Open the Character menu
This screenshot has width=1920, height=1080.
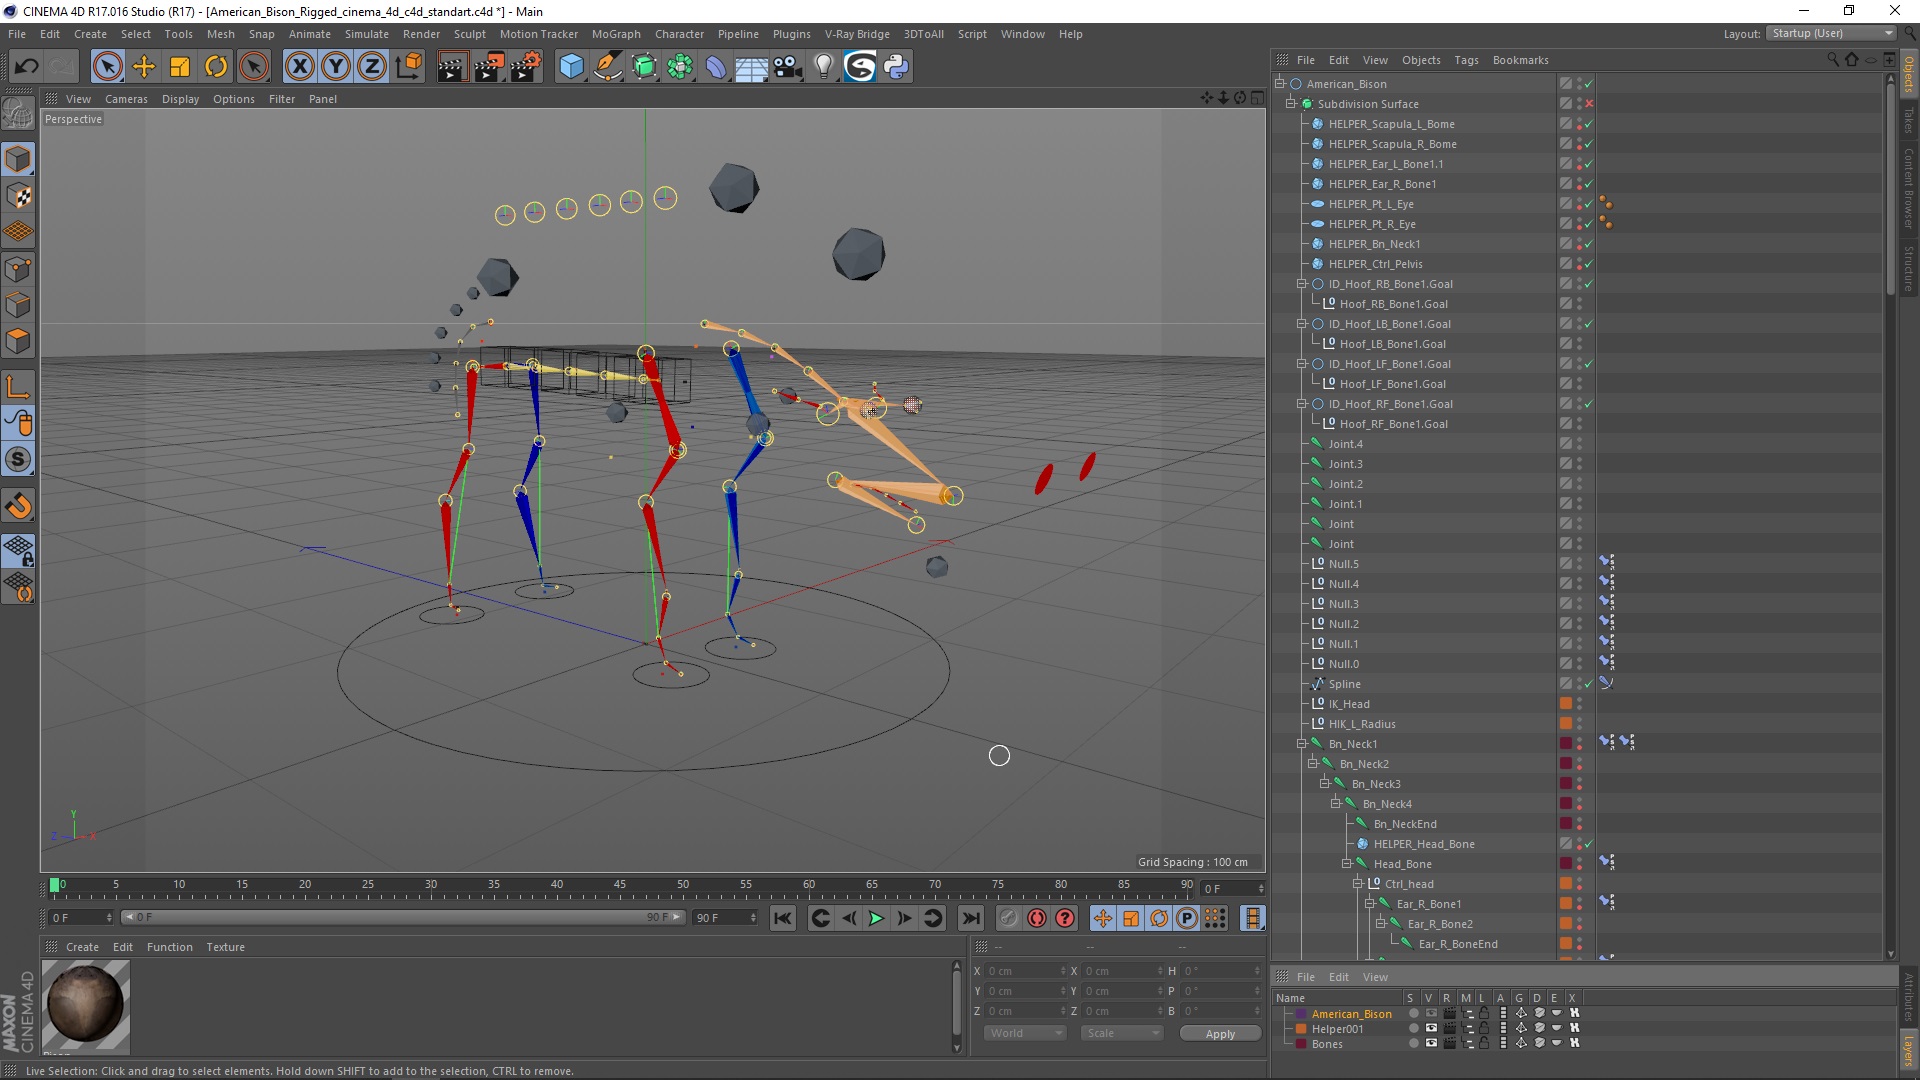click(679, 34)
